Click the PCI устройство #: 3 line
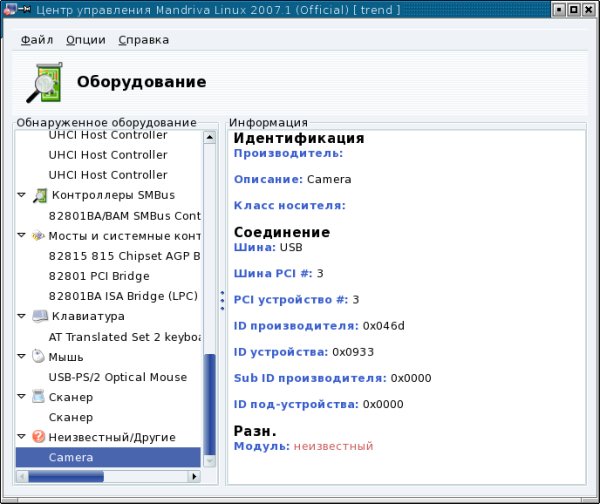 [297, 300]
